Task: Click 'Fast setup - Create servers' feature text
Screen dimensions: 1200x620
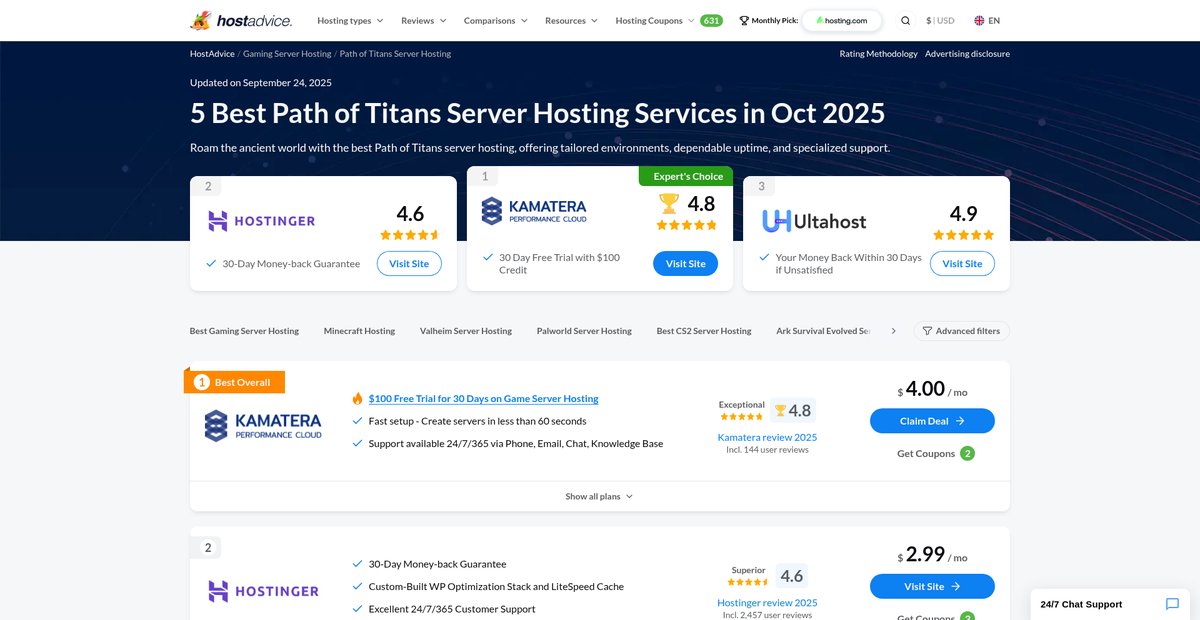Action: [477, 421]
